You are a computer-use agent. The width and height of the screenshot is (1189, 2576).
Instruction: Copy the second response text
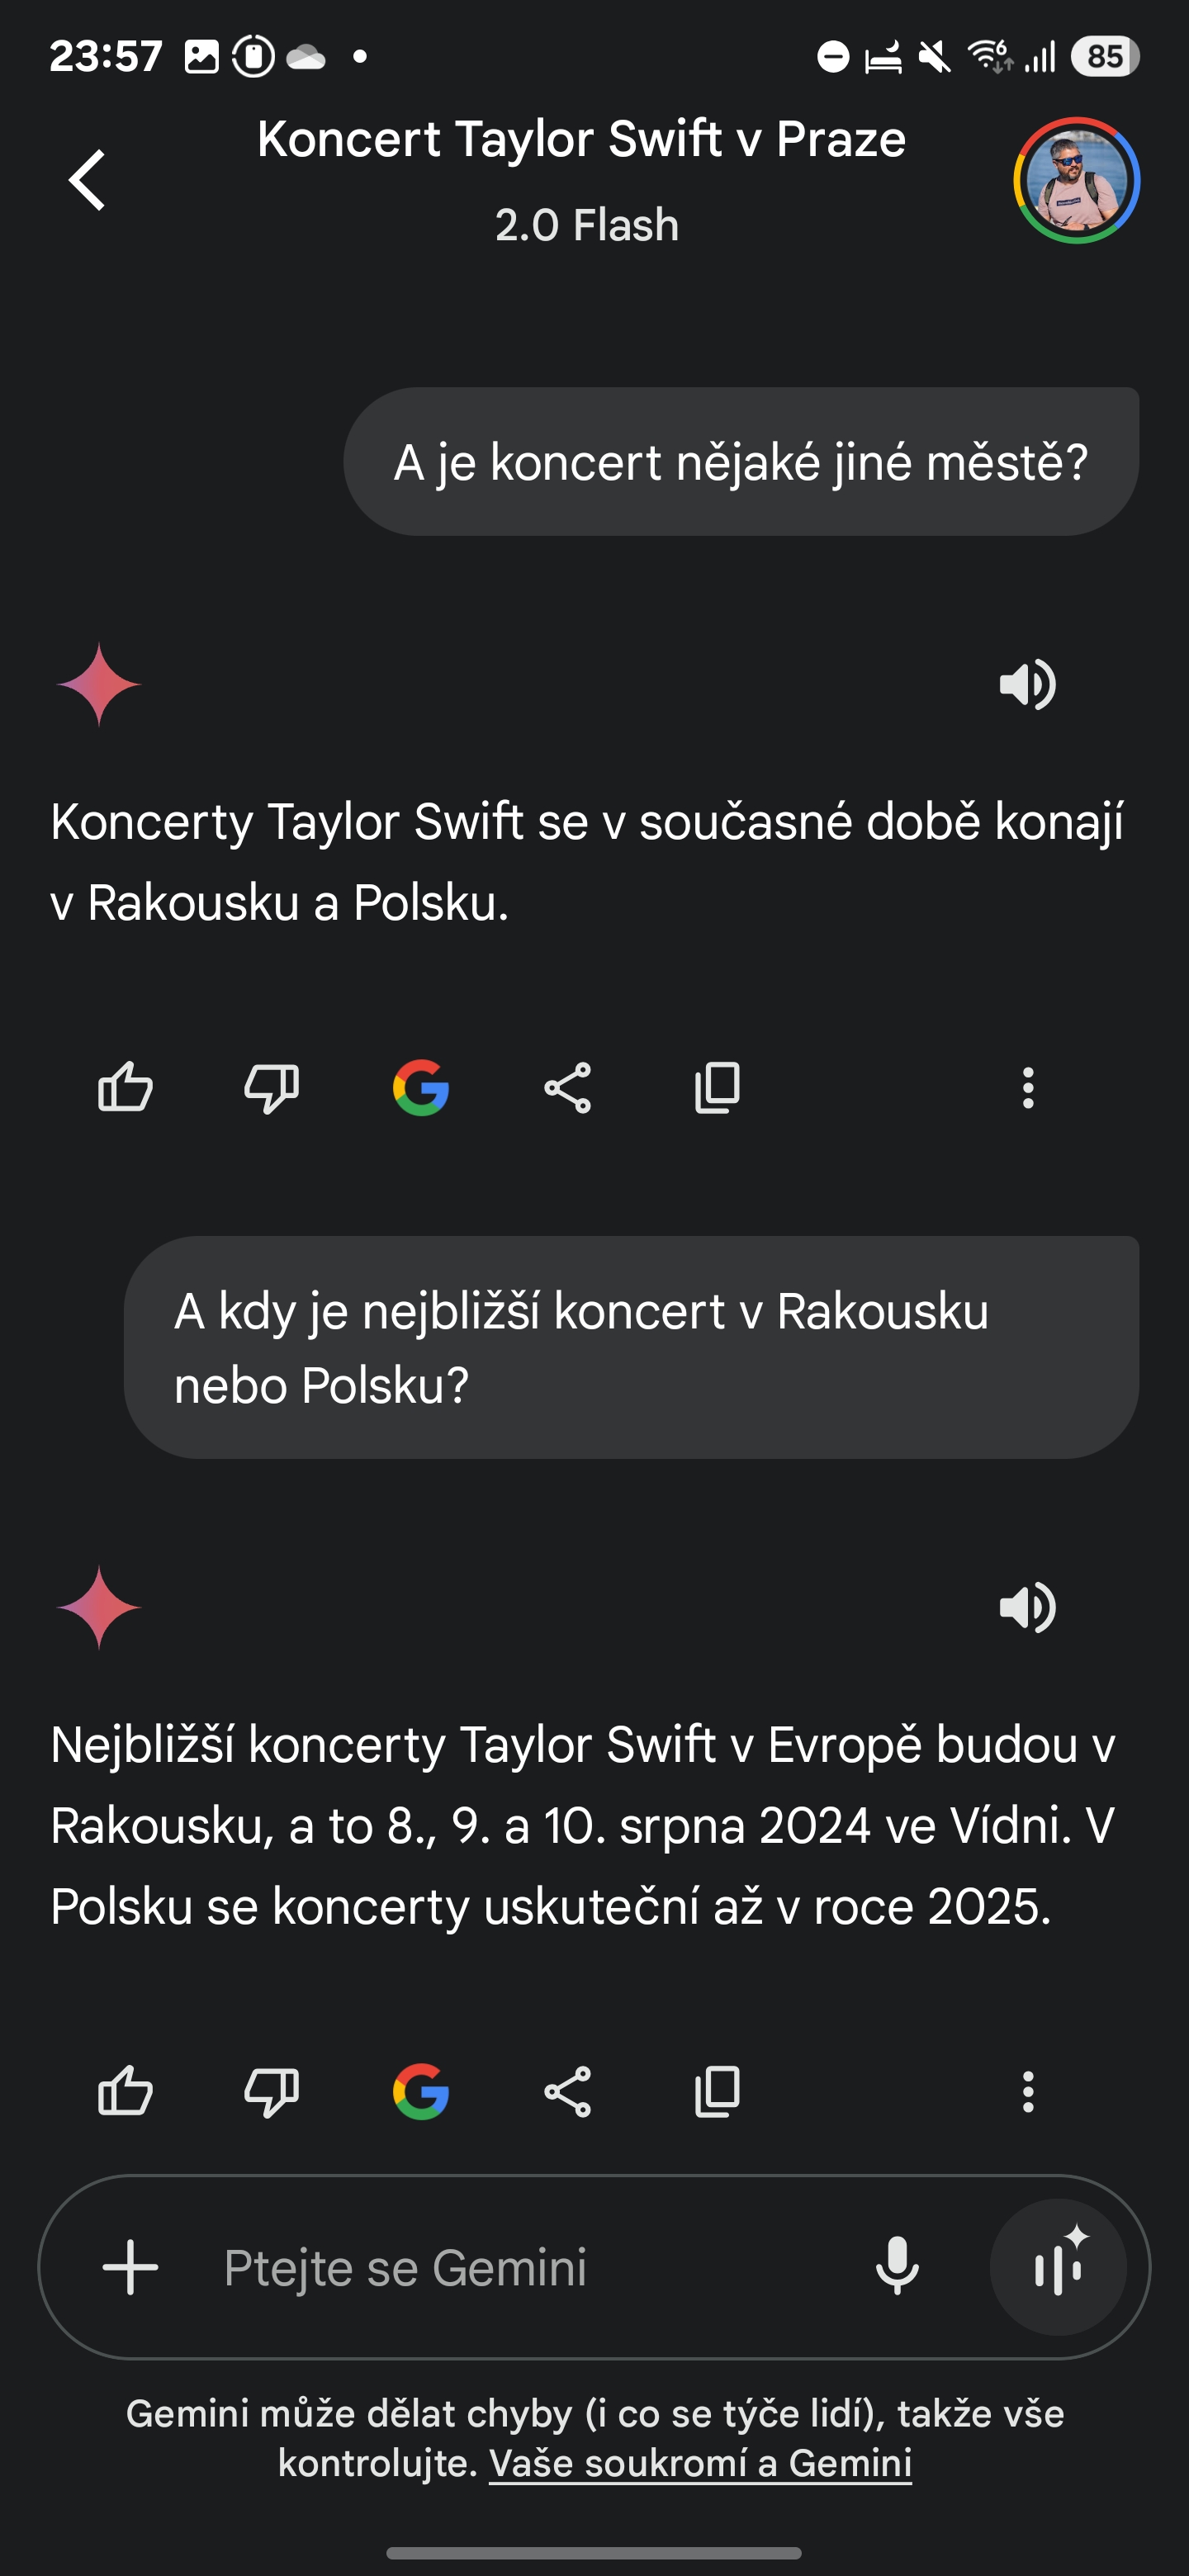(717, 2092)
